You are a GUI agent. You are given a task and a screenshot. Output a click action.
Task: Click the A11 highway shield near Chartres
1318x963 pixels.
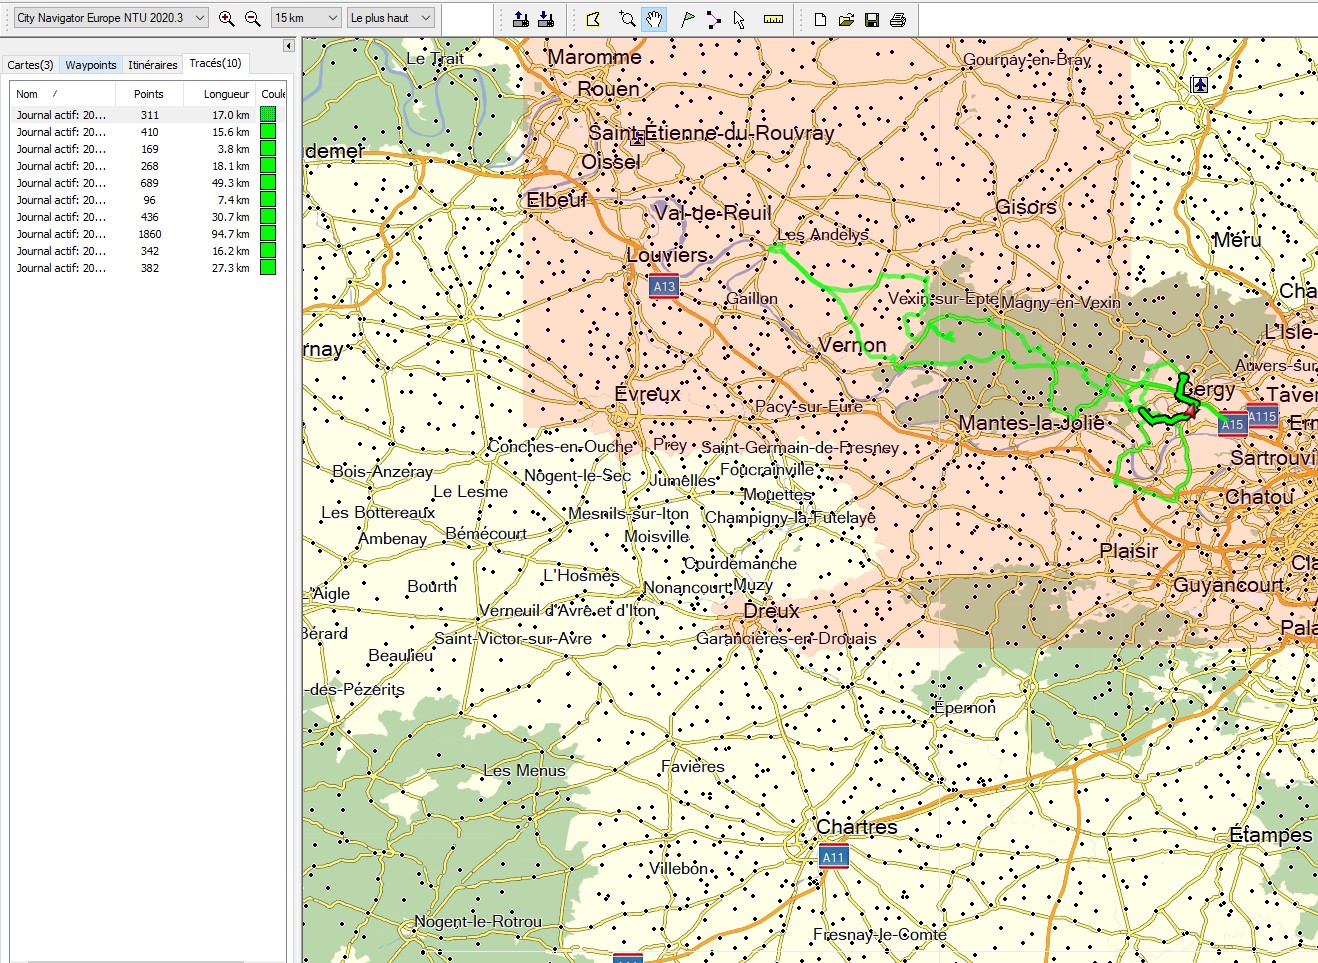(833, 857)
